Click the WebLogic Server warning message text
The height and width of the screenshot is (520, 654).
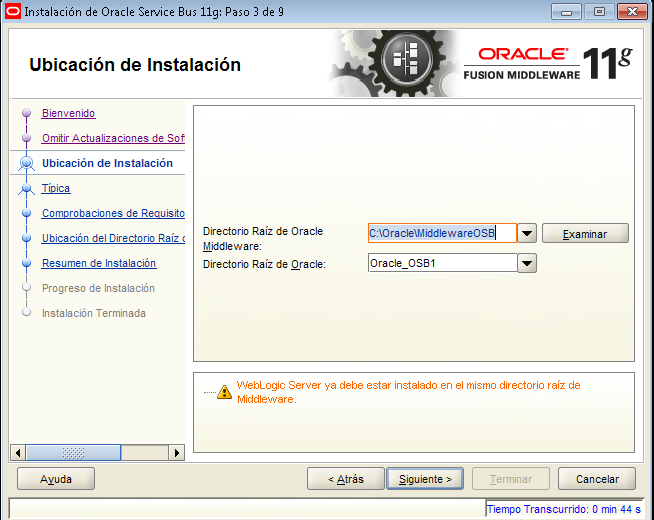click(x=408, y=392)
